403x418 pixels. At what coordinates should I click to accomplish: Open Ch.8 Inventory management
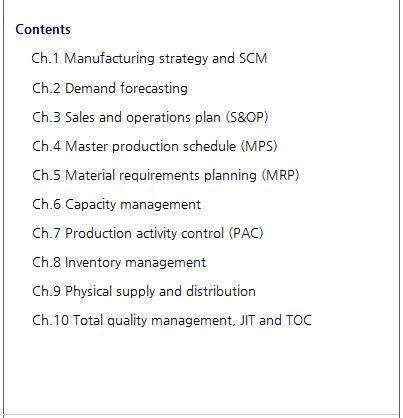(x=119, y=262)
